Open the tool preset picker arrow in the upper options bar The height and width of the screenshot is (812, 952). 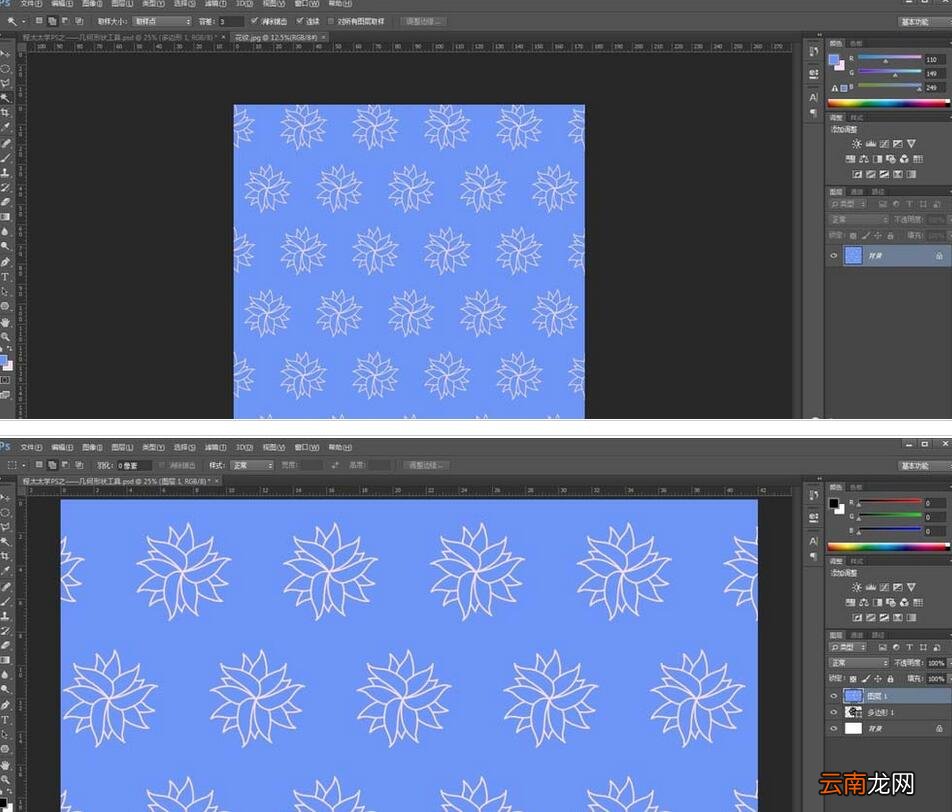click(24, 21)
